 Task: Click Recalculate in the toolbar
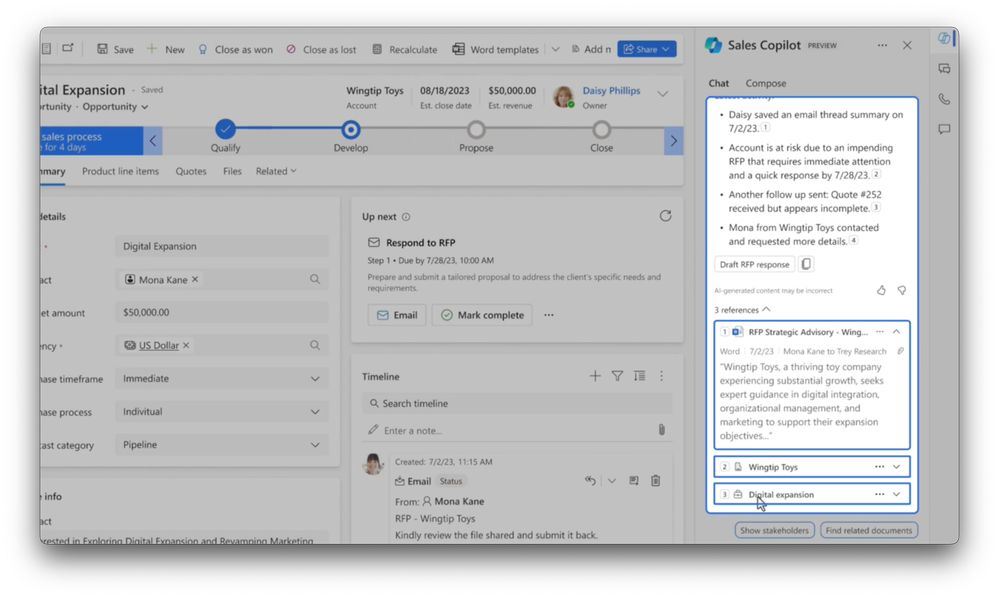(405, 49)
